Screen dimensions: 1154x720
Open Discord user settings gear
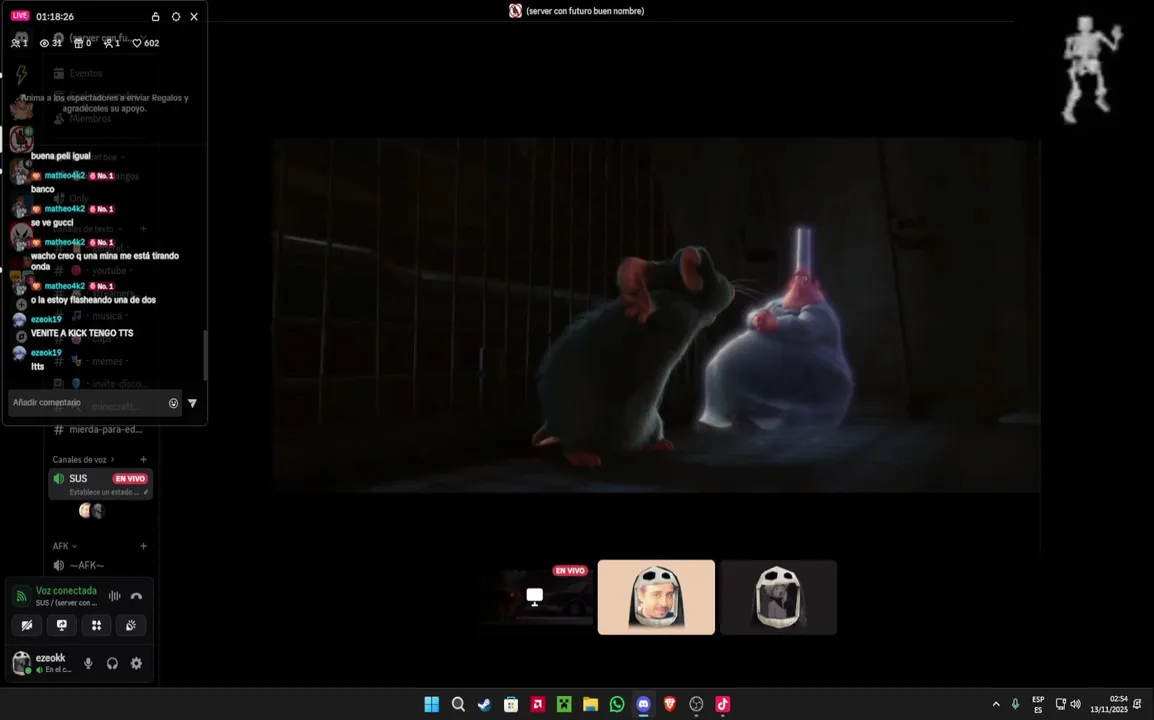pyautogui.click(x=136, y=663)
